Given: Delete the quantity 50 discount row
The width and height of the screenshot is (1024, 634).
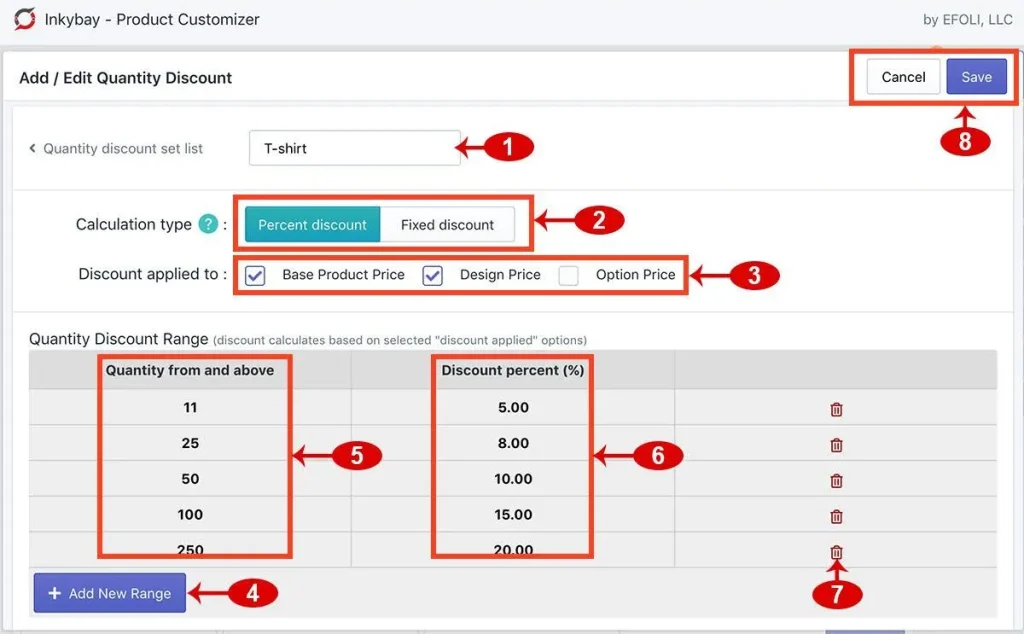Looking at the screenshot, I should tap(835, 479).
